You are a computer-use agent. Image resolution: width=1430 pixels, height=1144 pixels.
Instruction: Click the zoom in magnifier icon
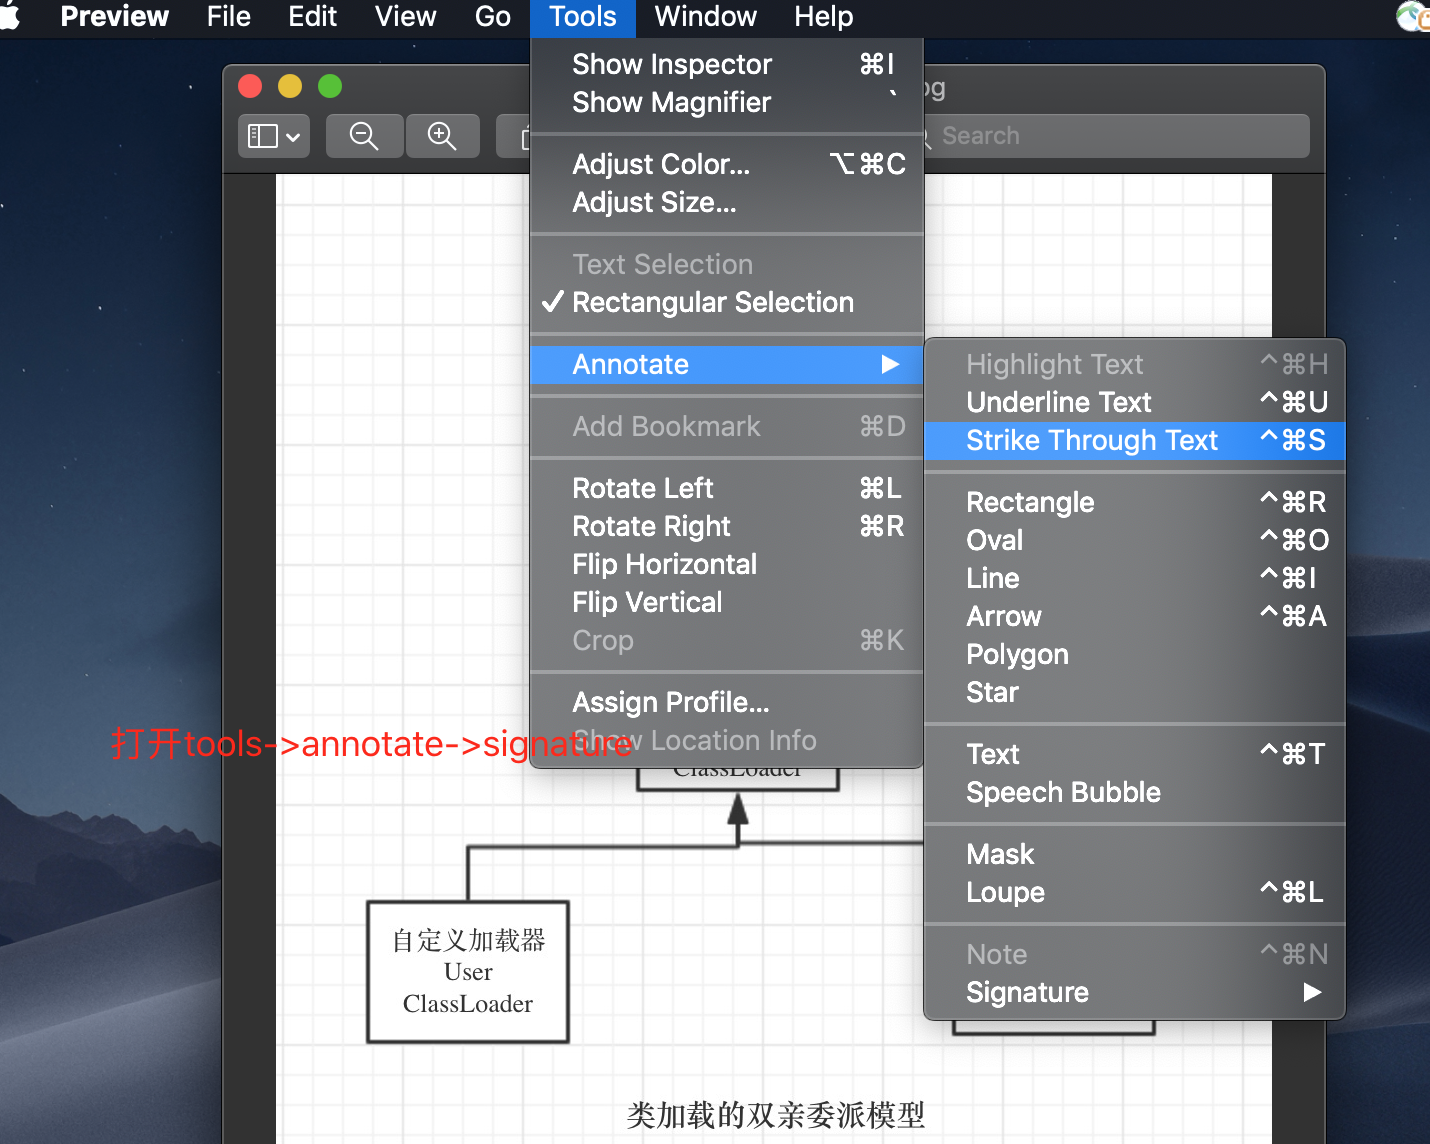coord(442,136)
